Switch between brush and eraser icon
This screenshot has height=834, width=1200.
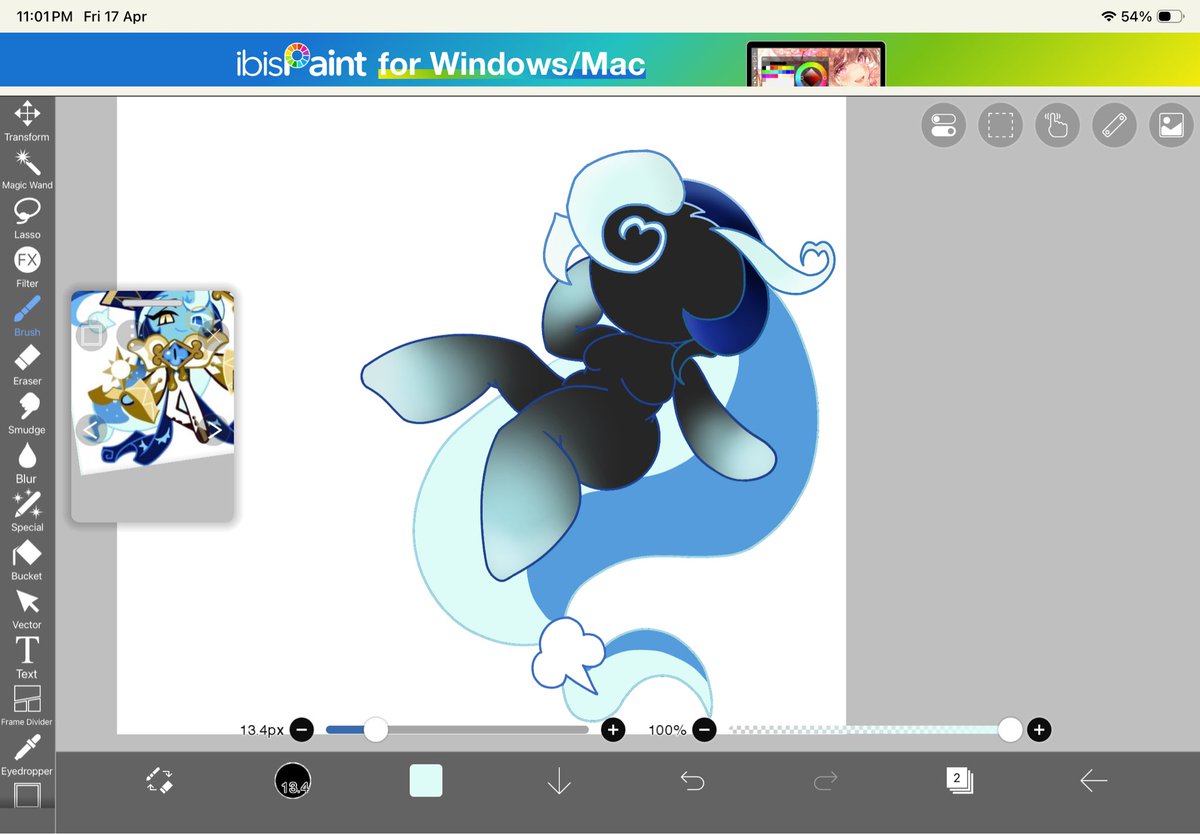click(159, 781)
